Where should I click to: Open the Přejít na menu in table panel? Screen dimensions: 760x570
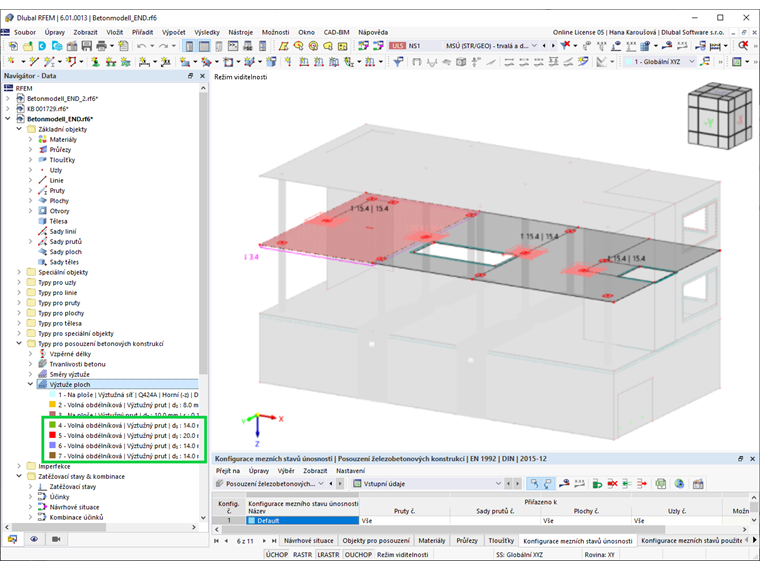coord(228,471)
